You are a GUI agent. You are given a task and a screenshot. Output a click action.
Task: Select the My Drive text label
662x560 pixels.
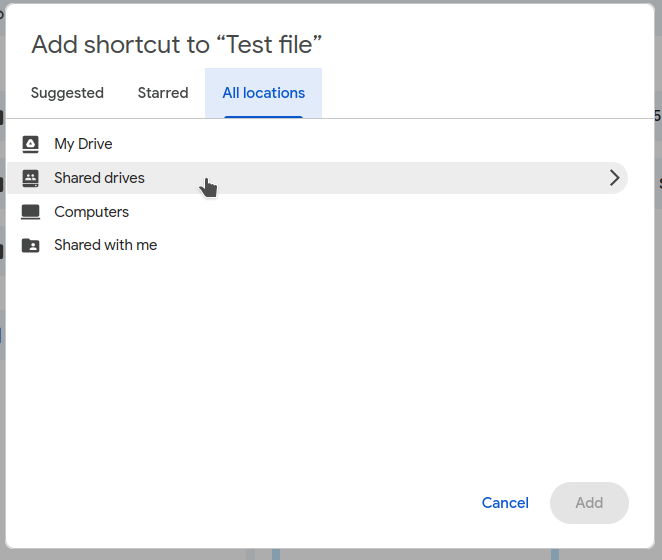[x=83, y=144]
